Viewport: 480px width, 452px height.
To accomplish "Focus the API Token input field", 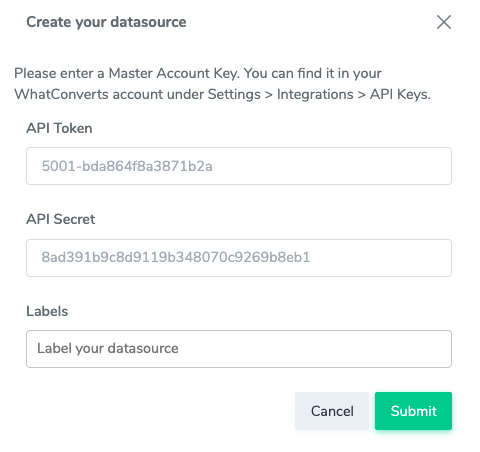I will tap(239, 166).
